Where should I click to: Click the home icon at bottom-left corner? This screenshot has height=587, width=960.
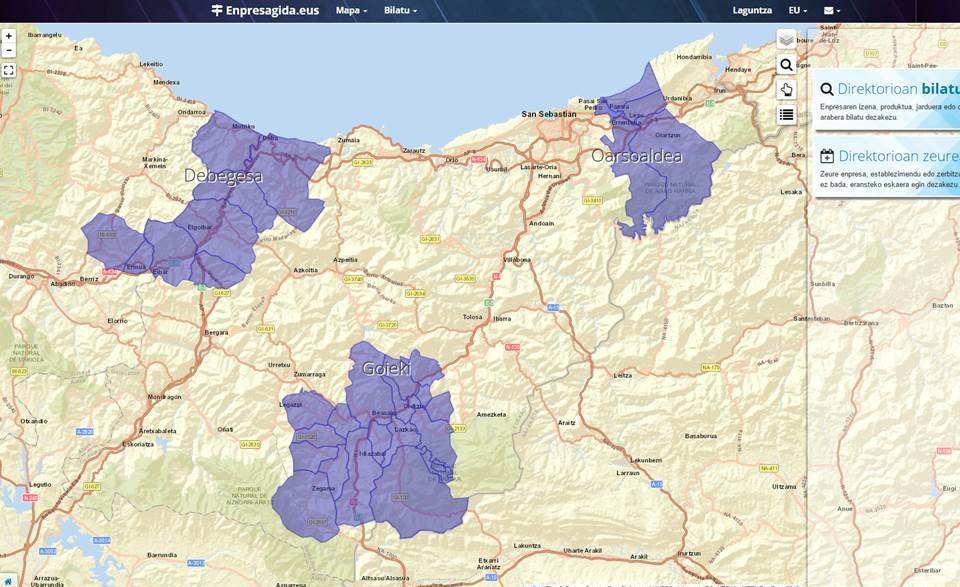coord(8,581)
